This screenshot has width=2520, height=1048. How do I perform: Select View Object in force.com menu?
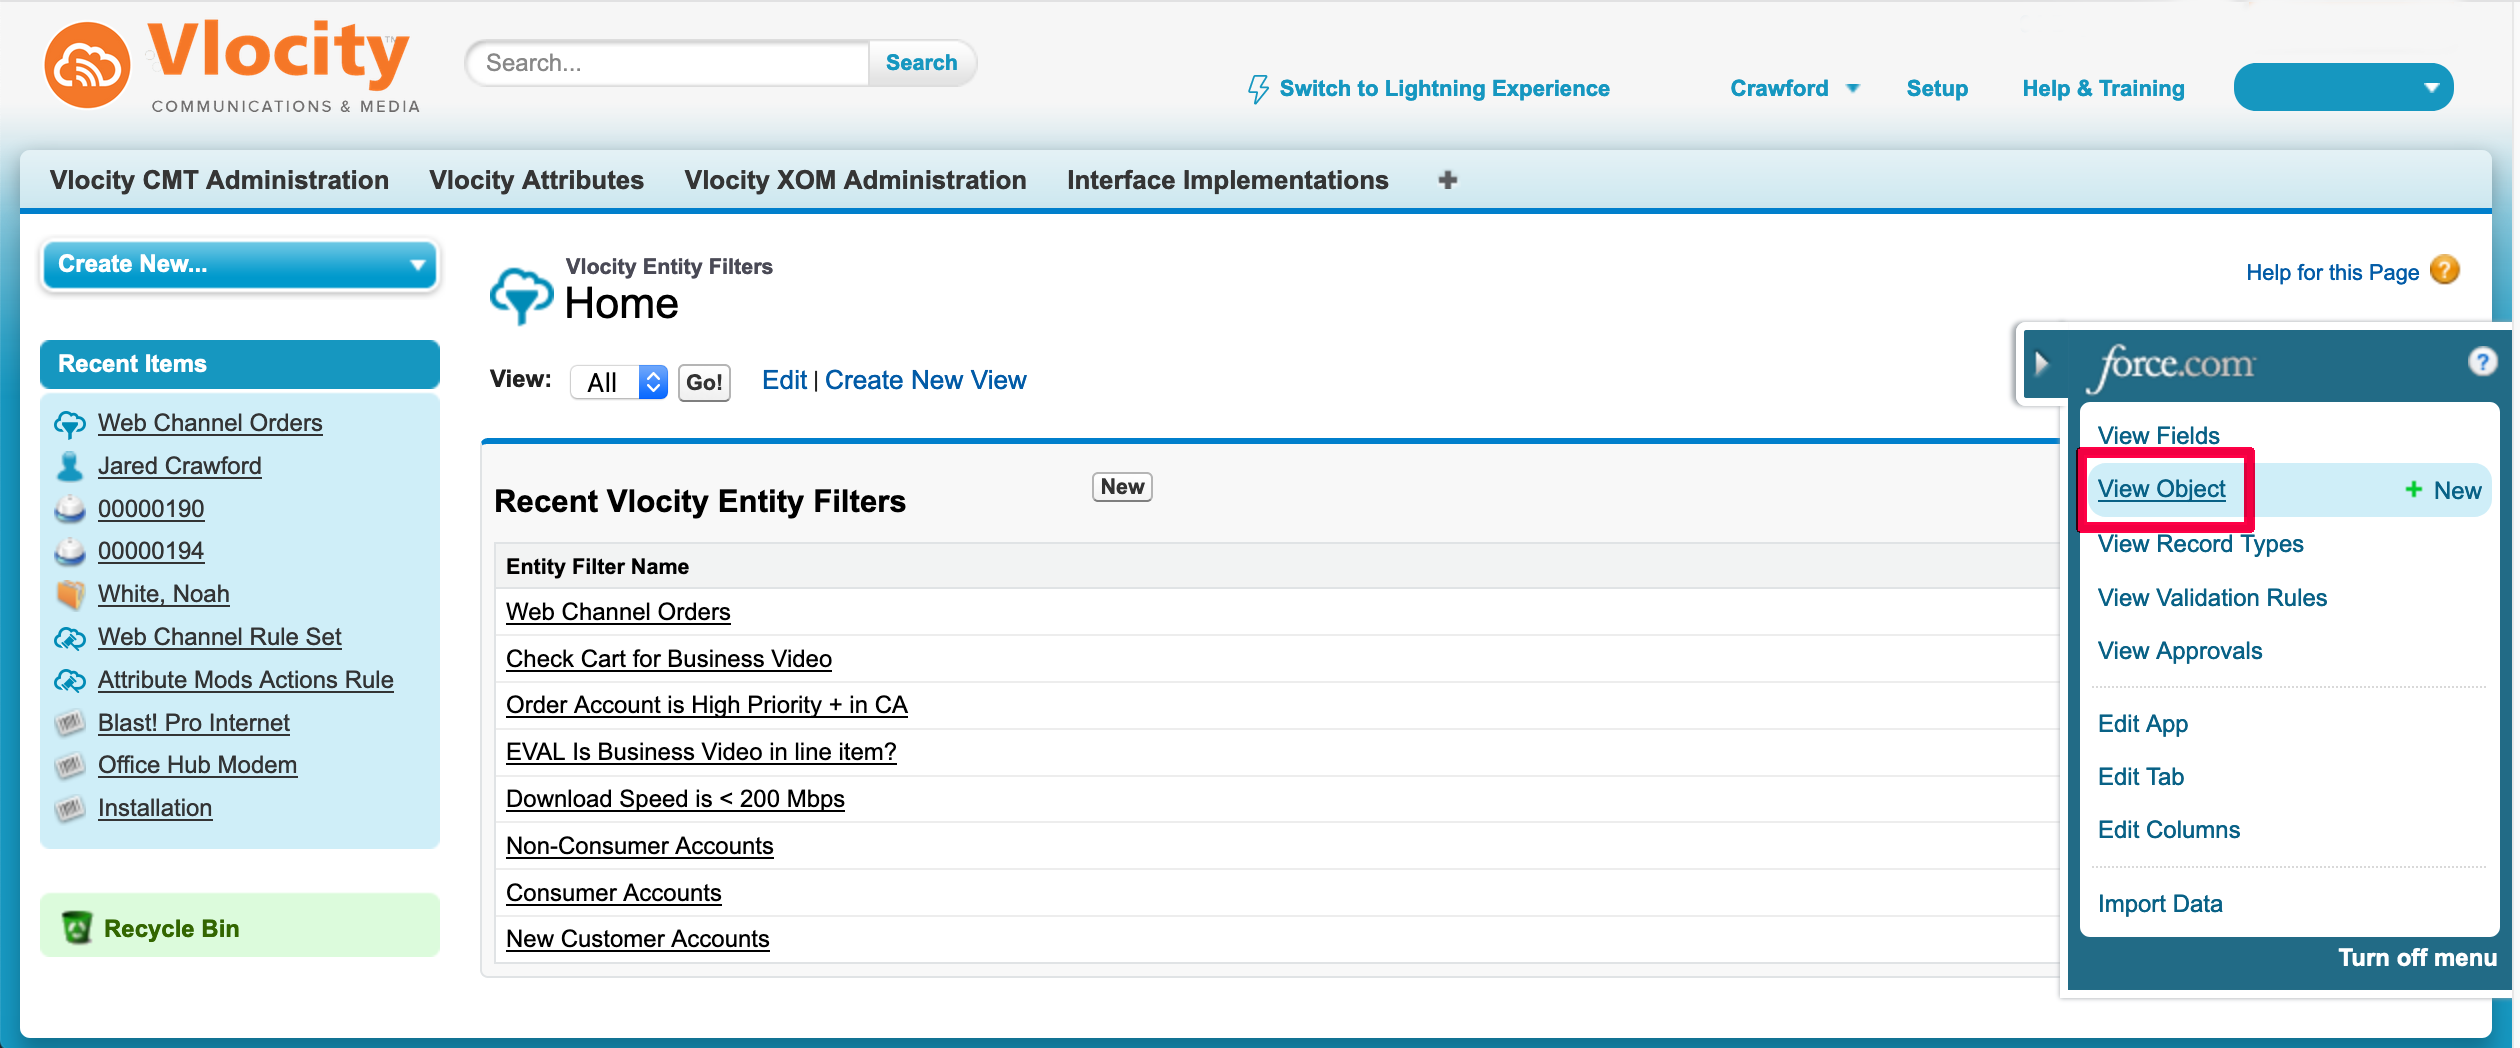2161,489
